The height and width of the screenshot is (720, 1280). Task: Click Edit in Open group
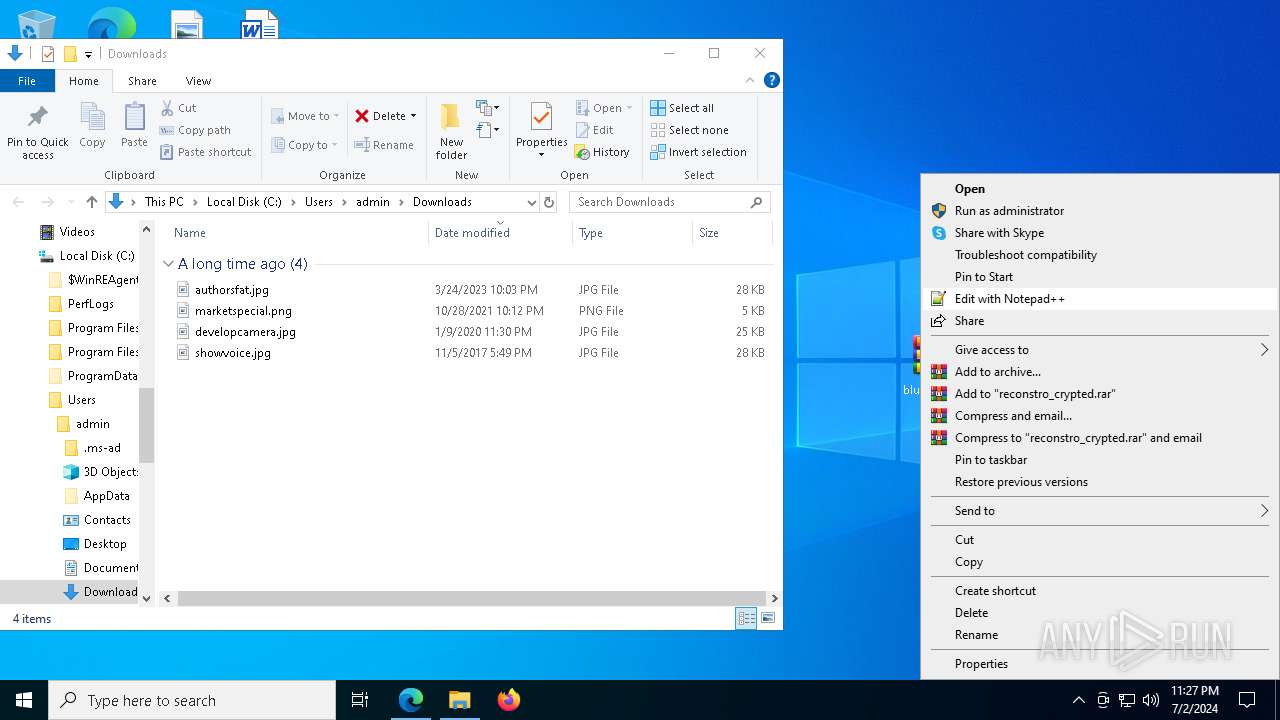coord(594,130)
